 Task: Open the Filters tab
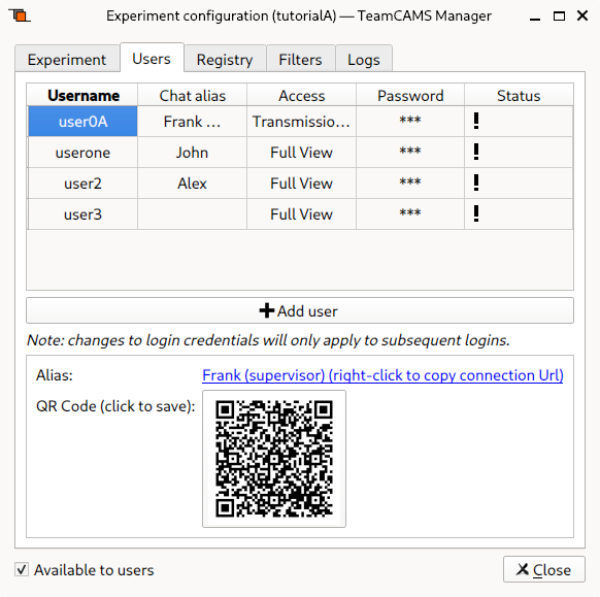pos(300,60)
